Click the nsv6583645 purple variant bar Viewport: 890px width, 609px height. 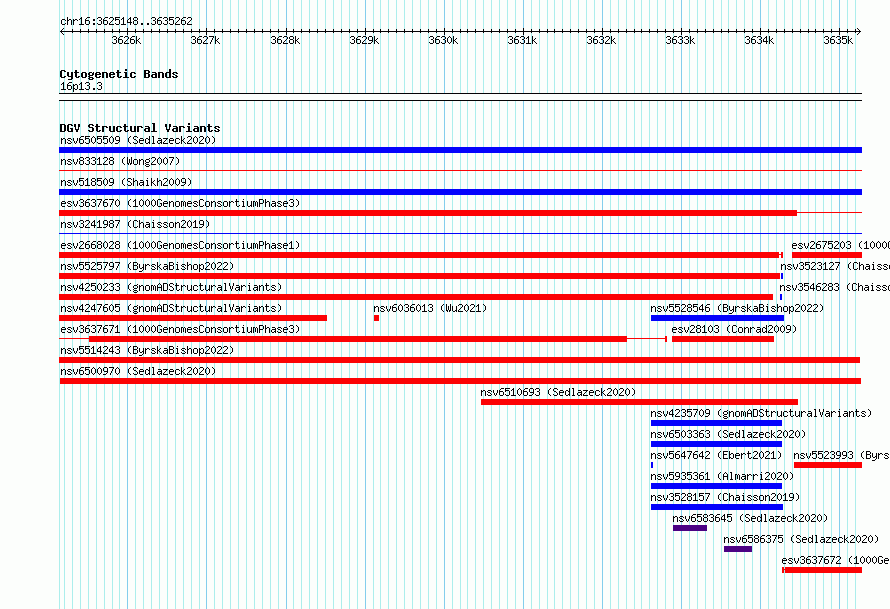tap(690, 528)
